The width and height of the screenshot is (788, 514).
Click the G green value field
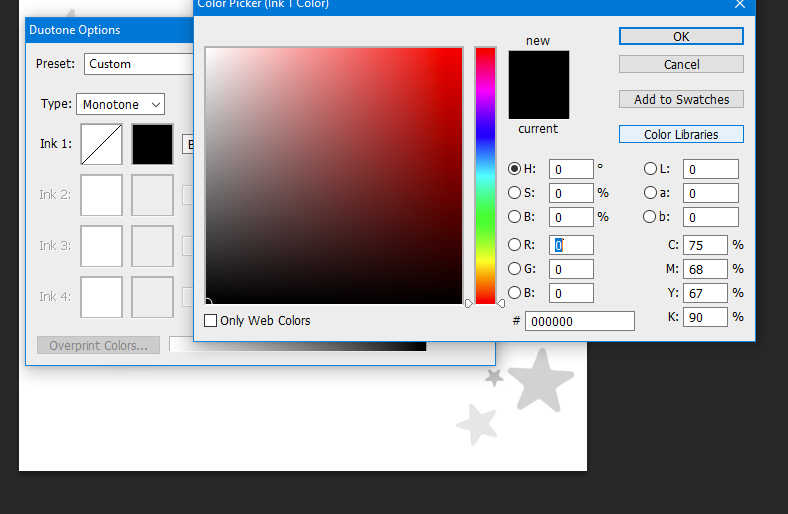pos(571,269)
